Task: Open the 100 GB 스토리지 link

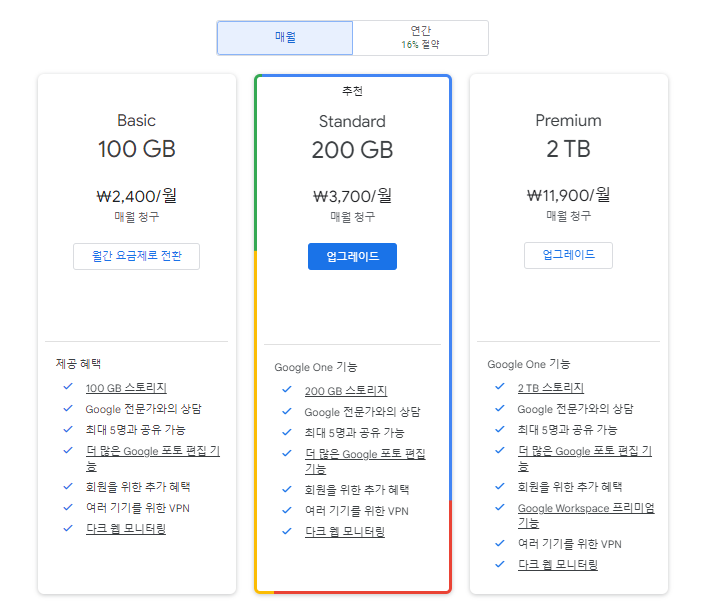Action: 126,388
